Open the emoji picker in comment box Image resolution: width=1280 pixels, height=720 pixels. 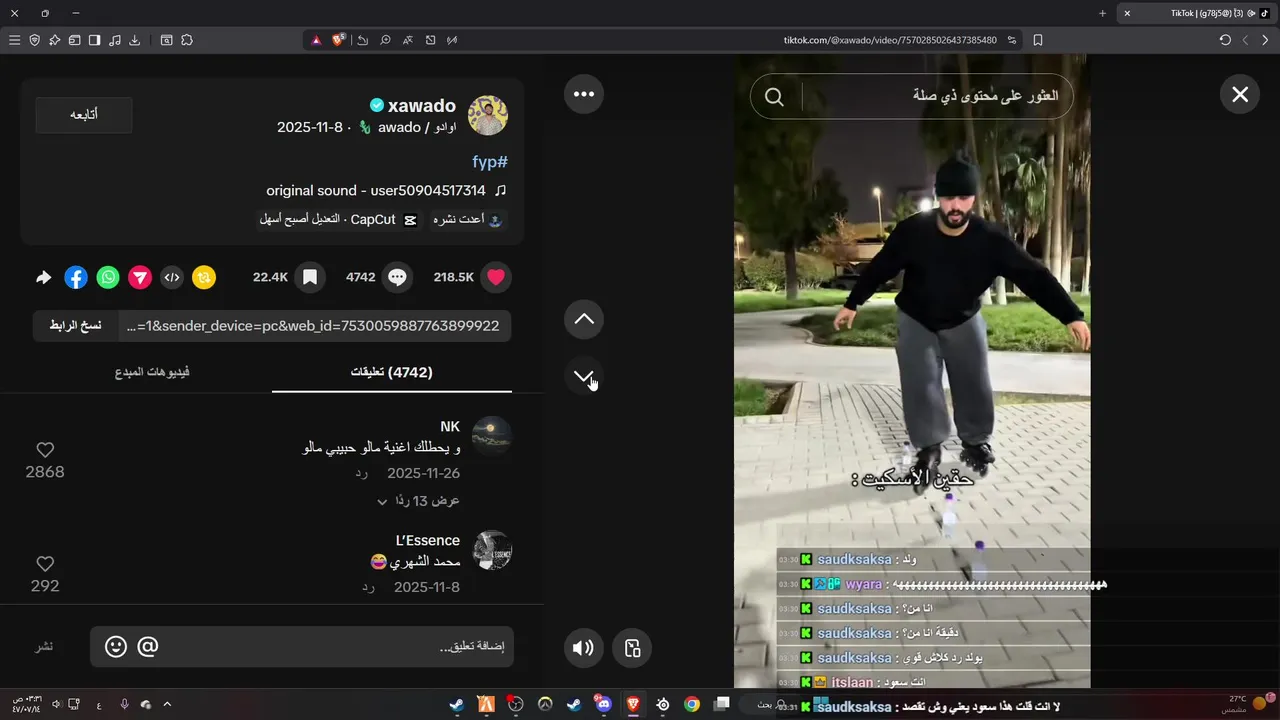pos(116,647)
